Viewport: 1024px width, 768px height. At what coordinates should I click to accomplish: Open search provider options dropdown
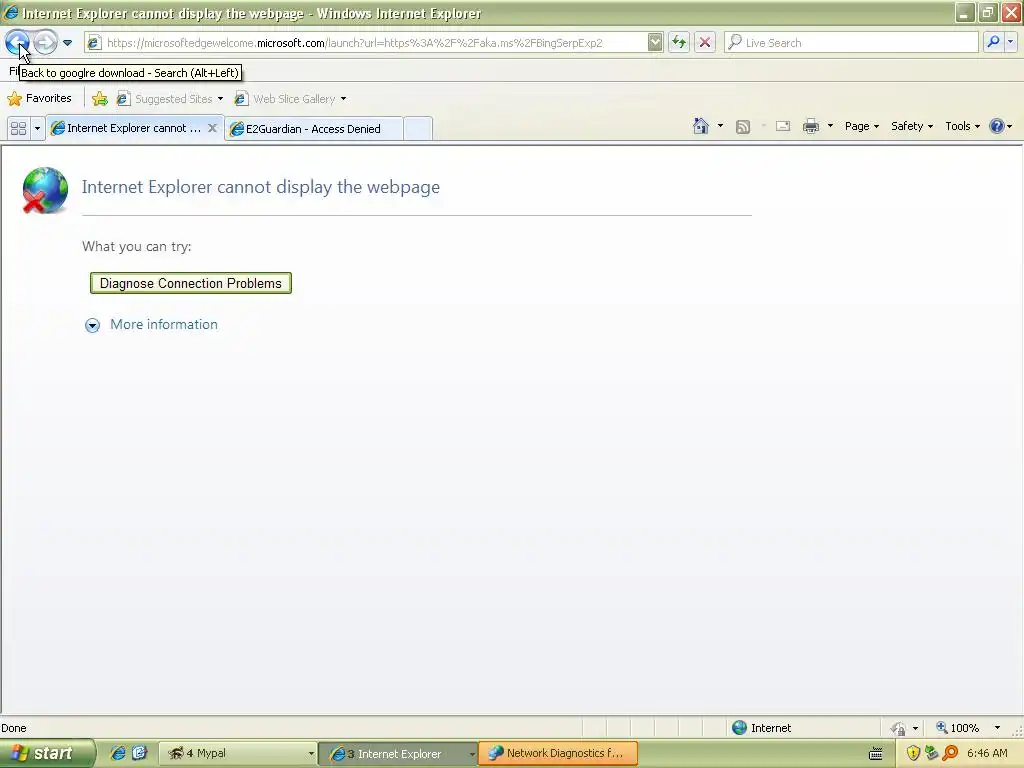[1010, 42]
